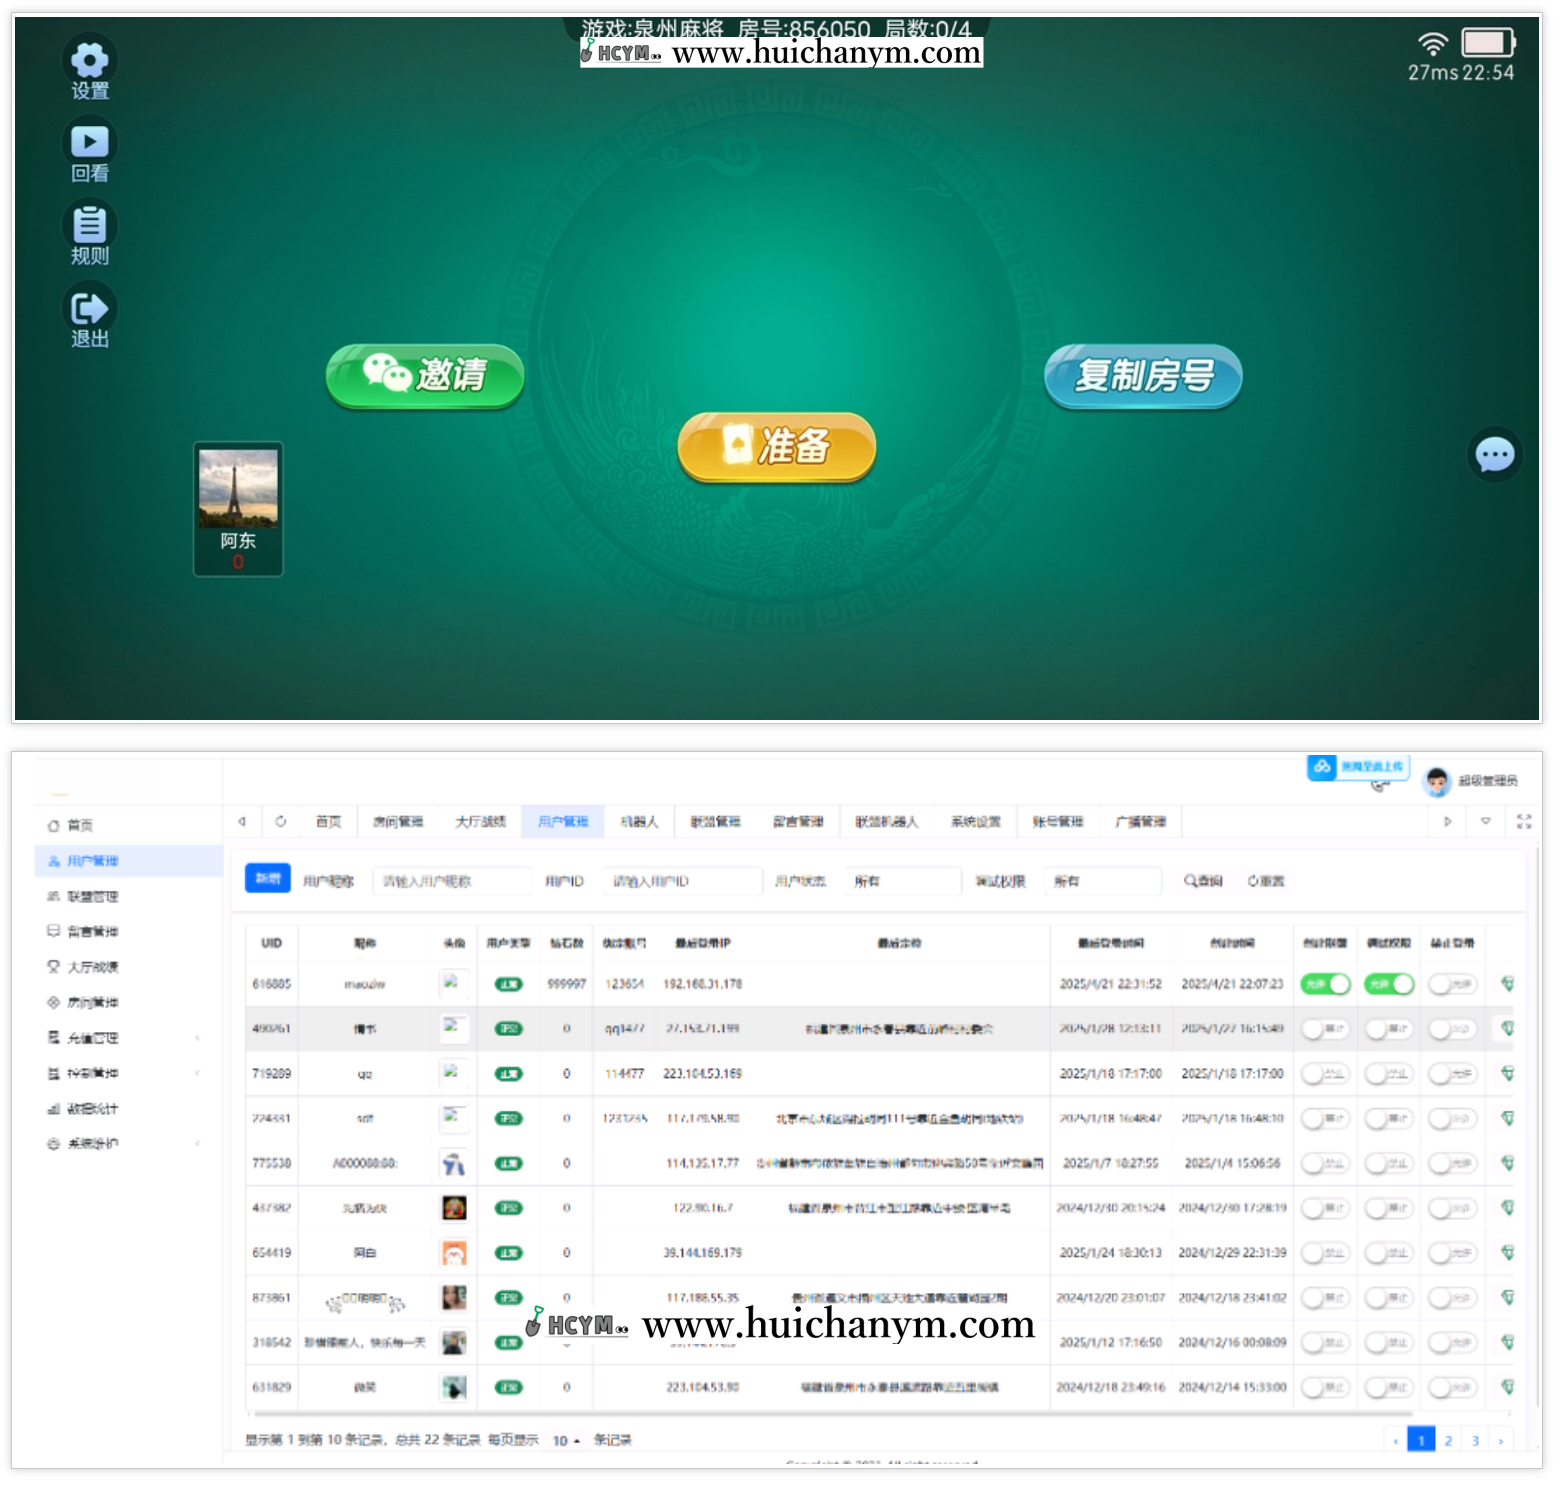Viewport: 1564px width, 1496px height.
Task: Click the green 邀请 invite button
Action: (425, 376)
